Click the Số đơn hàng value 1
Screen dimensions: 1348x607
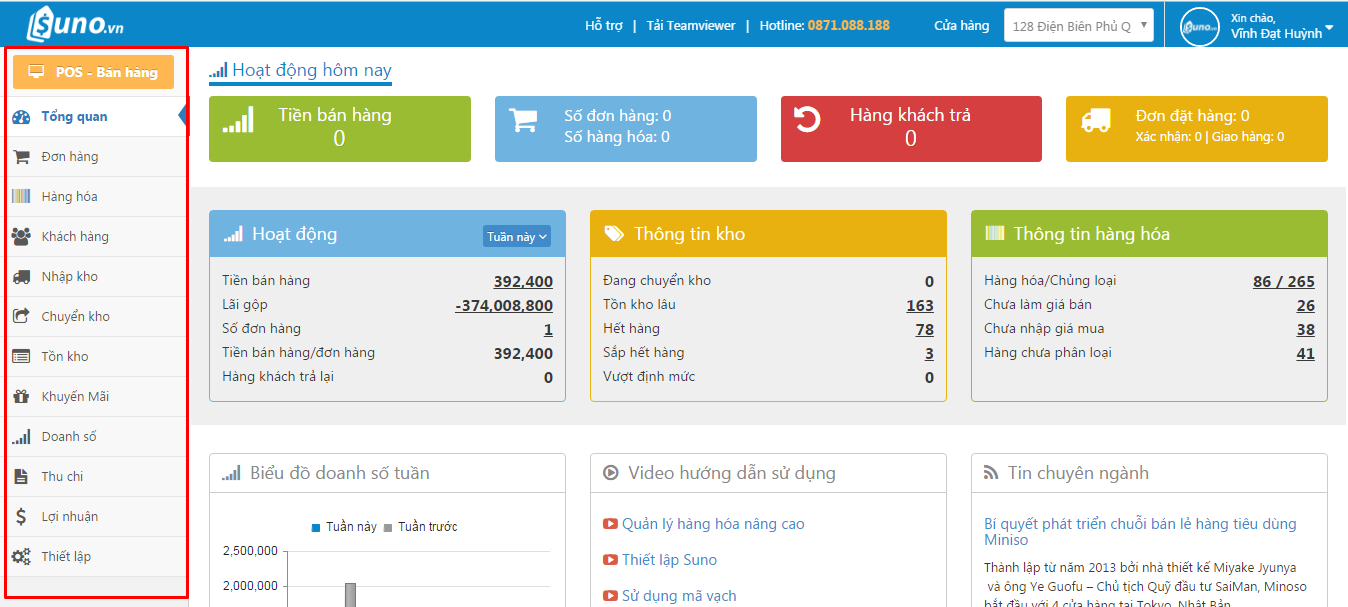tap(548, 330)
